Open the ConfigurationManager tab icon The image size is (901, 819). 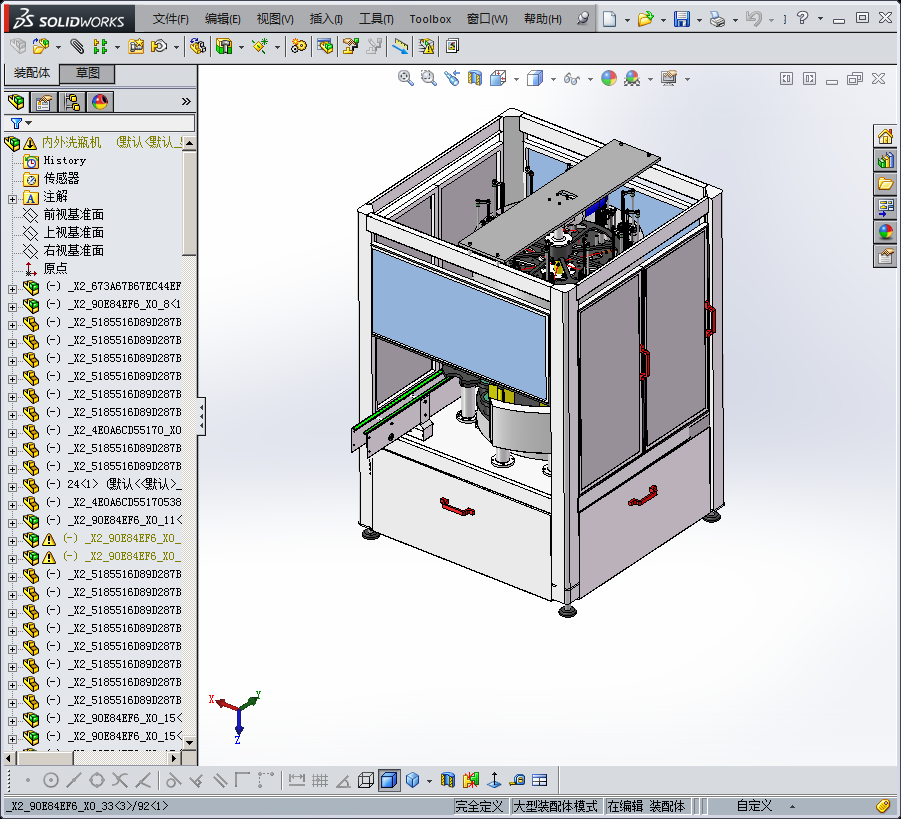[x=72, y=102]
